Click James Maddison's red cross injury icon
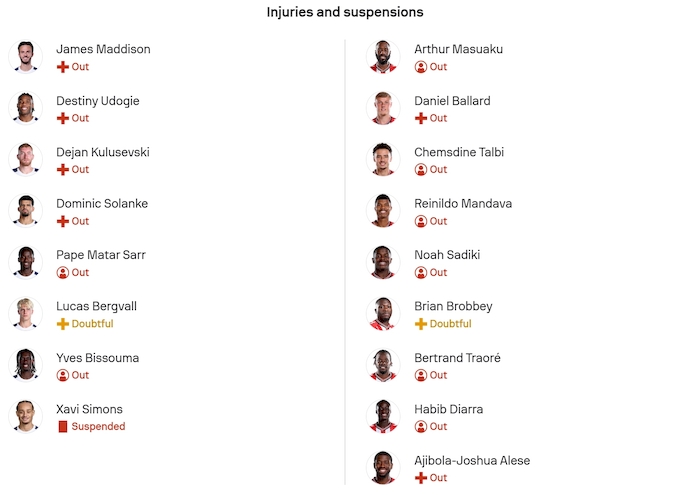Screen dimensions: 690x495 [62, 67]
